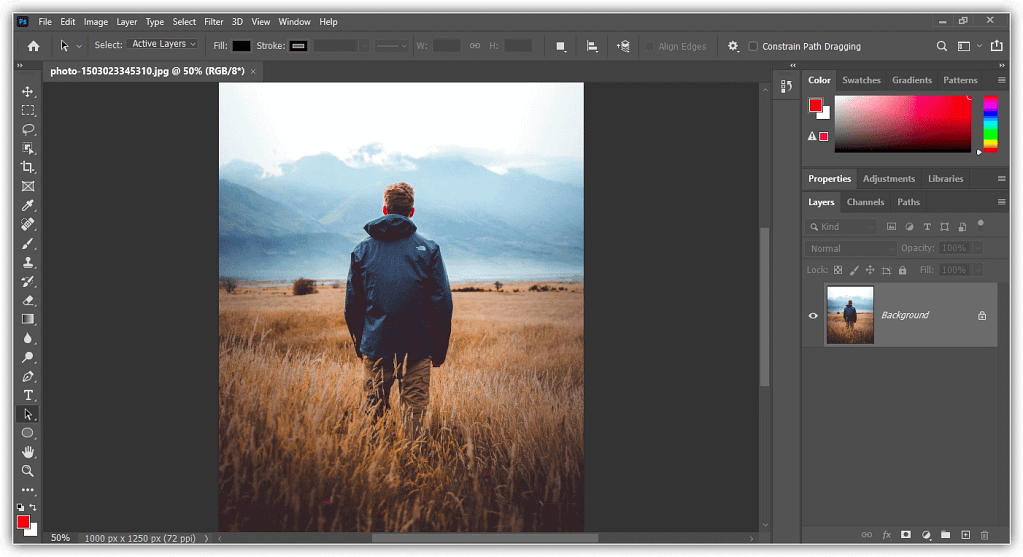Select the Lasso tool
The height and width of the screenshot is (557, 1023).
point(28,129)
